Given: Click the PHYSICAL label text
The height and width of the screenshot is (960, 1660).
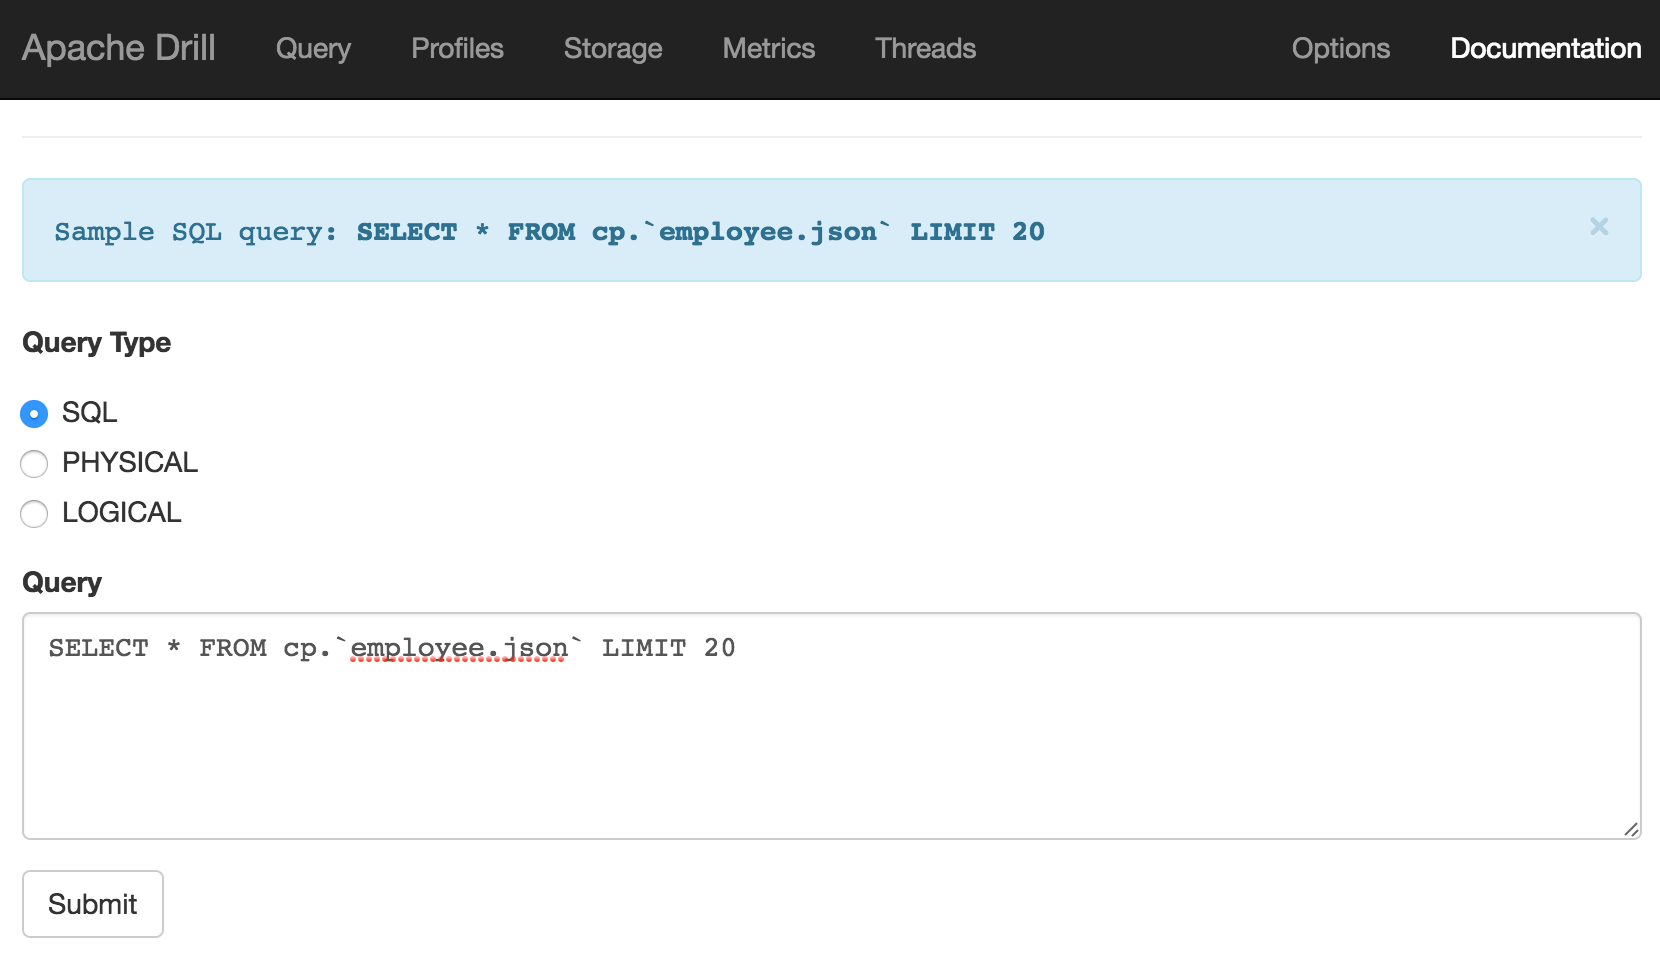Looking at the screenshot, I should pos(130,463).
